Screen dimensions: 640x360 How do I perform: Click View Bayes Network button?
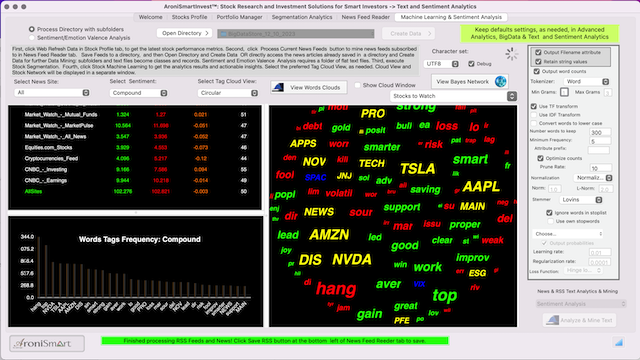(470, 82)
